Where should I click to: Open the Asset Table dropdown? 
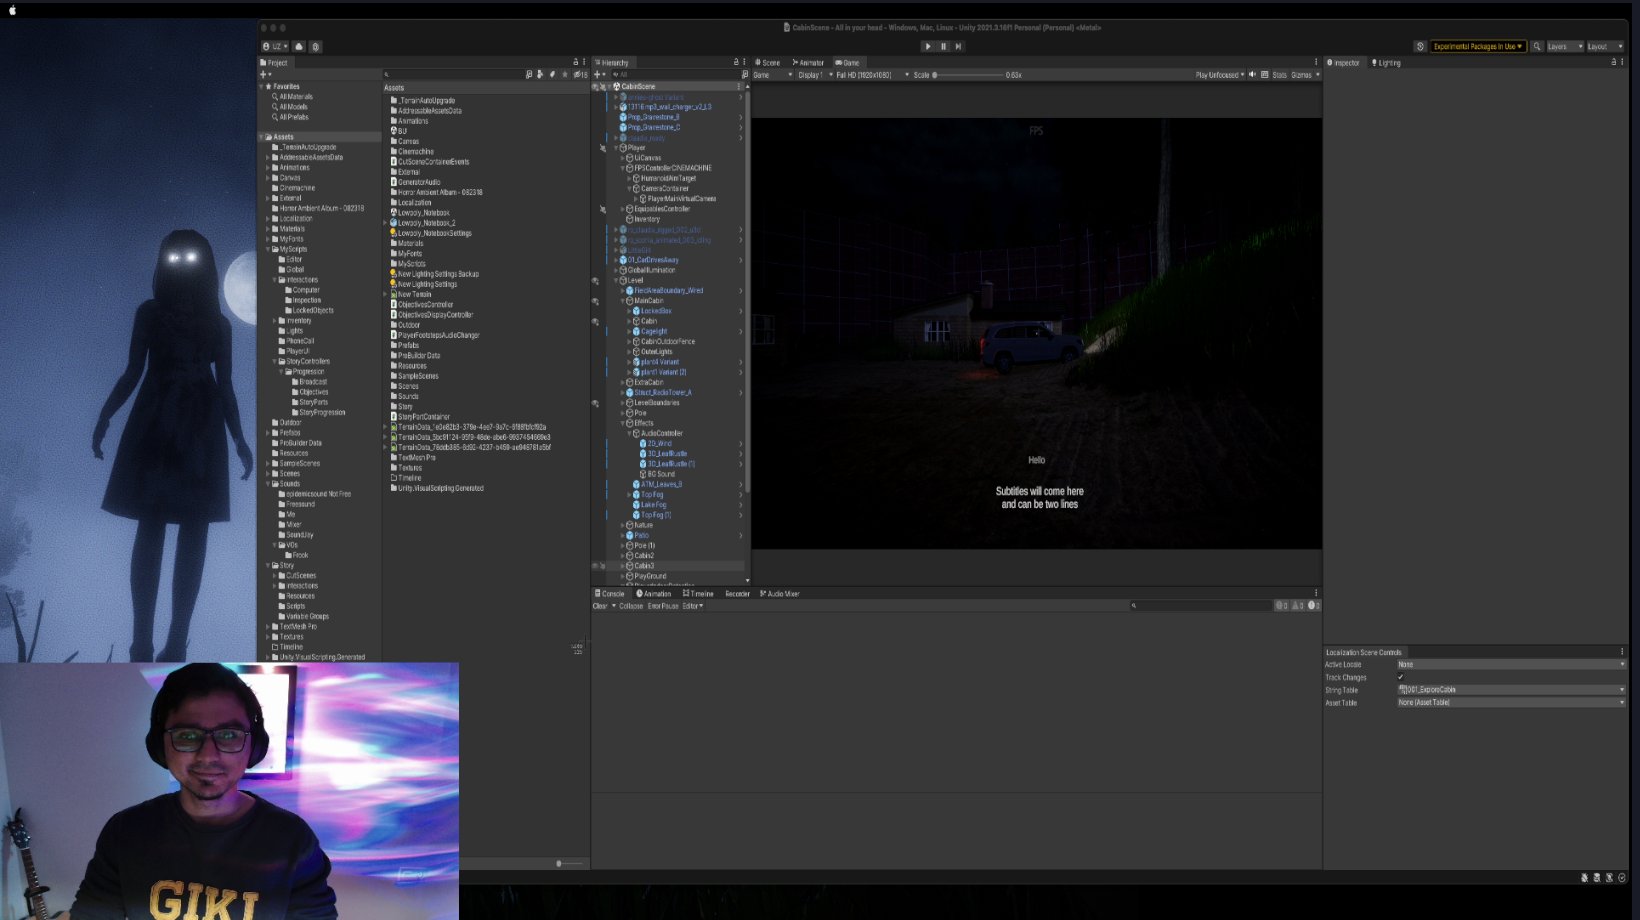click(1511, 702)
